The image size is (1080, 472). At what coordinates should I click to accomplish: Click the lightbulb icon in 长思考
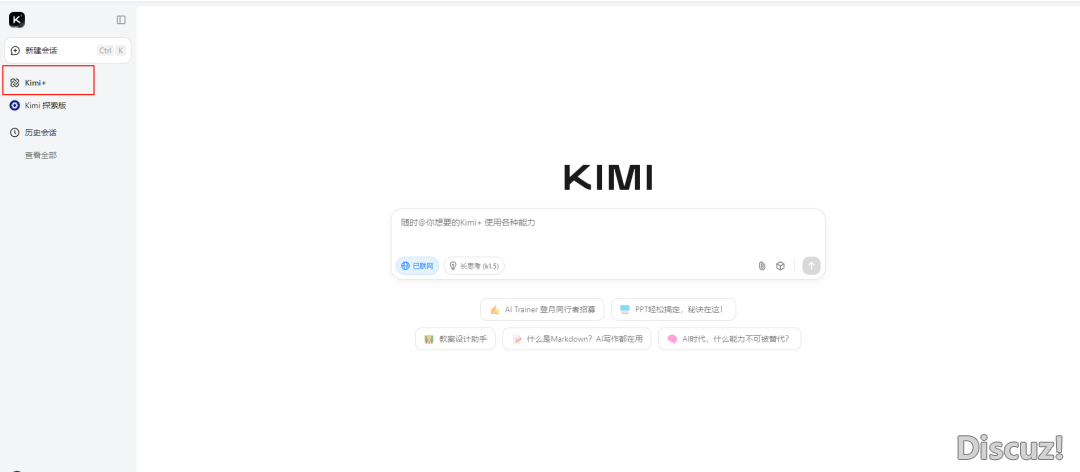coord(453,266)
